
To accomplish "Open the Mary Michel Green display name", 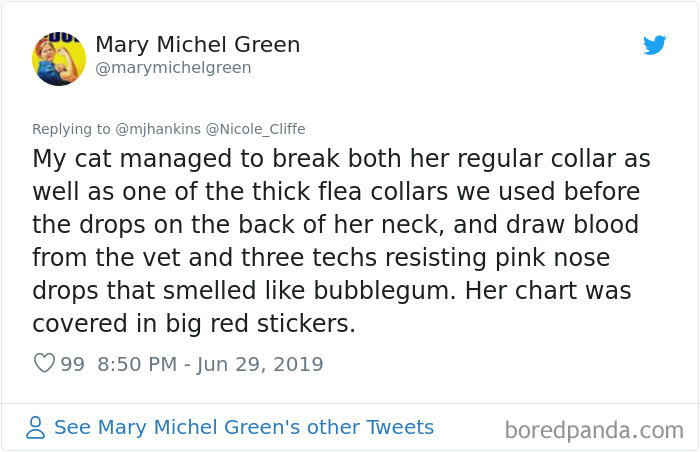I will pos(197,45).
